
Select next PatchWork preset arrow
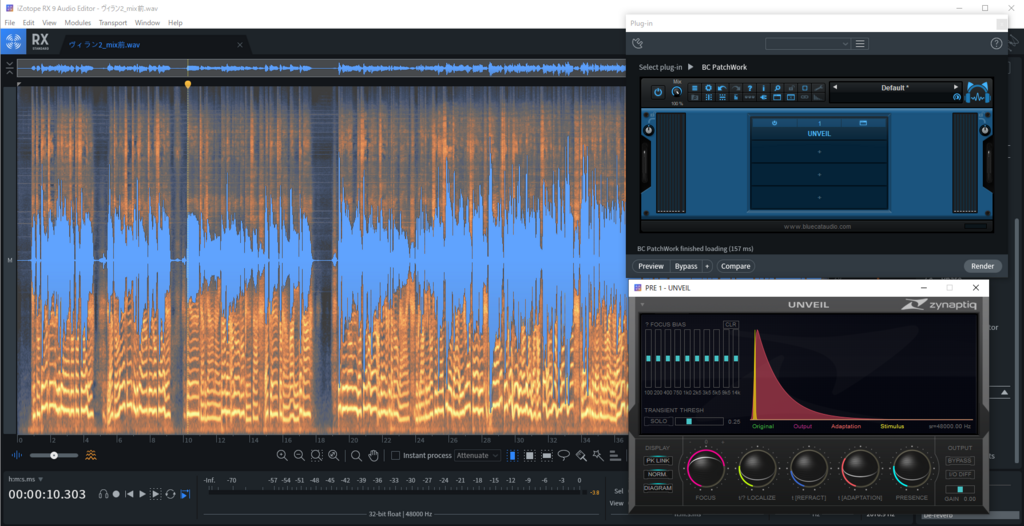[956, 87]
